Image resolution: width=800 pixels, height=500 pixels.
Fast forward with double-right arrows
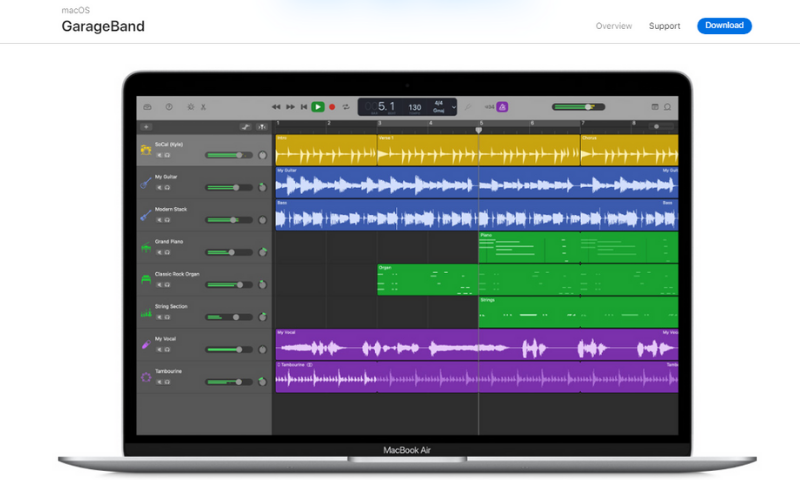[x=290, y=107]
